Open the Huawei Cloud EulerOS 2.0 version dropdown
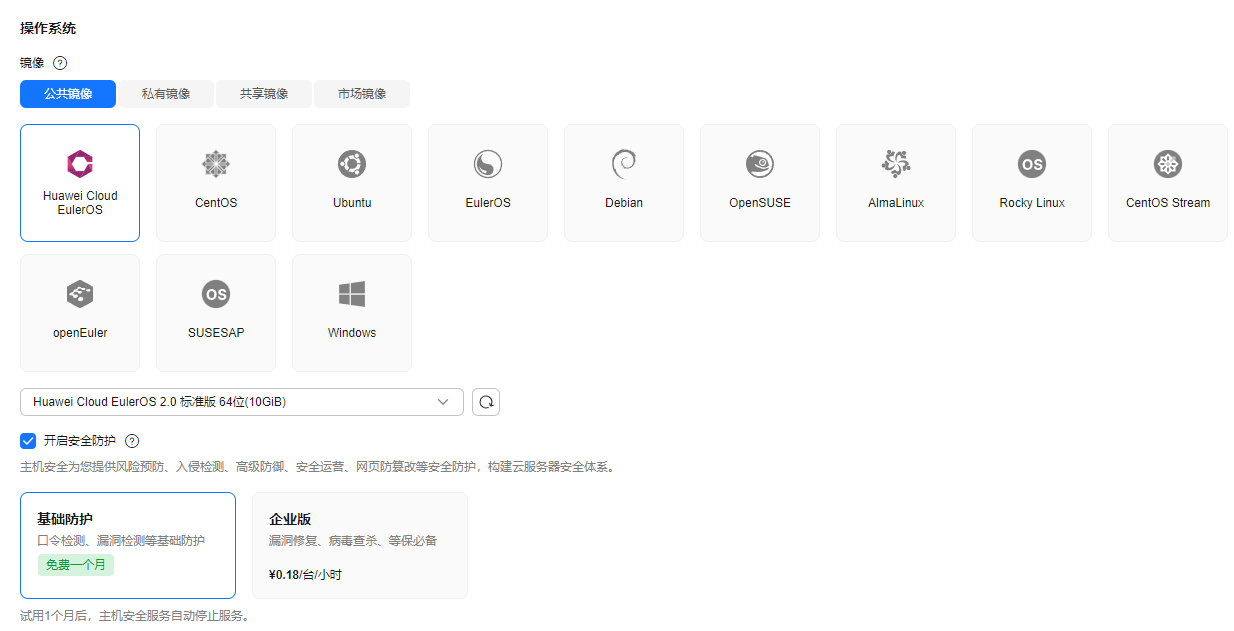This screenshot has height=631, width=1234. pyautogui.click(x=242, y=402)
